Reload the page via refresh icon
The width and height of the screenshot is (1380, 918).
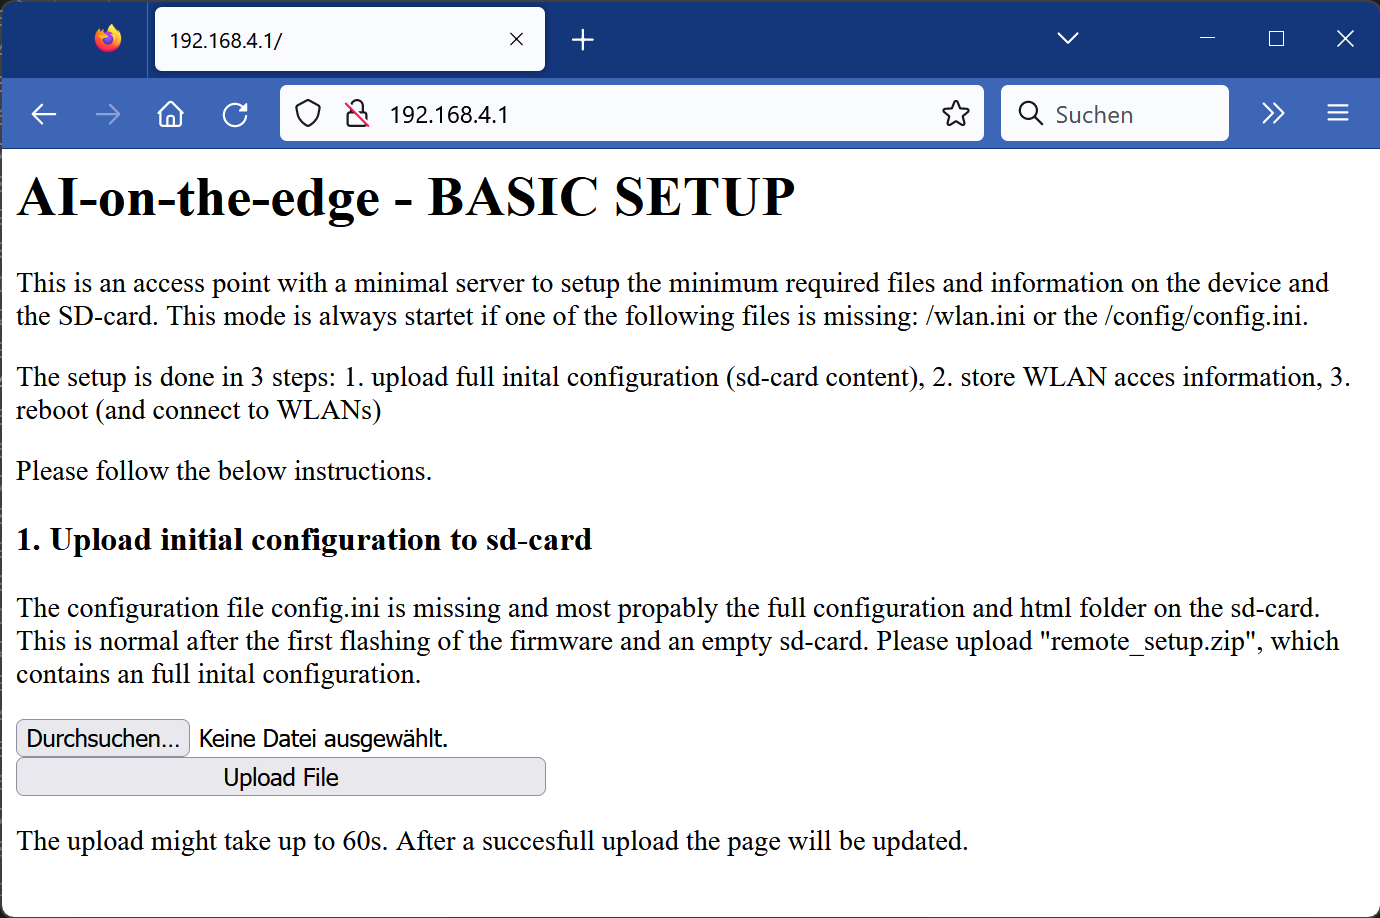[235, 113]
